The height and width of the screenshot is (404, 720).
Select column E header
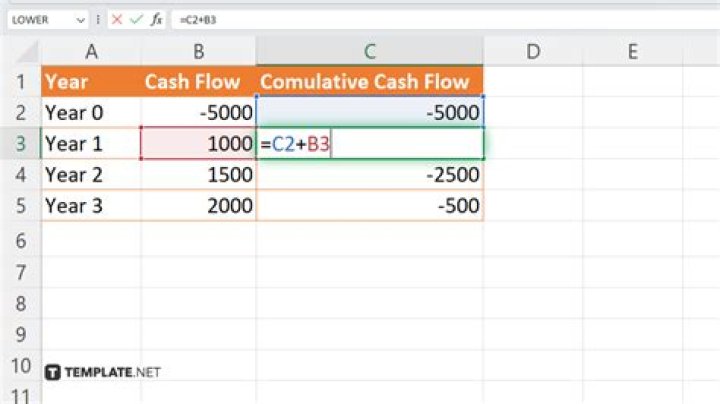click(633, 51)
